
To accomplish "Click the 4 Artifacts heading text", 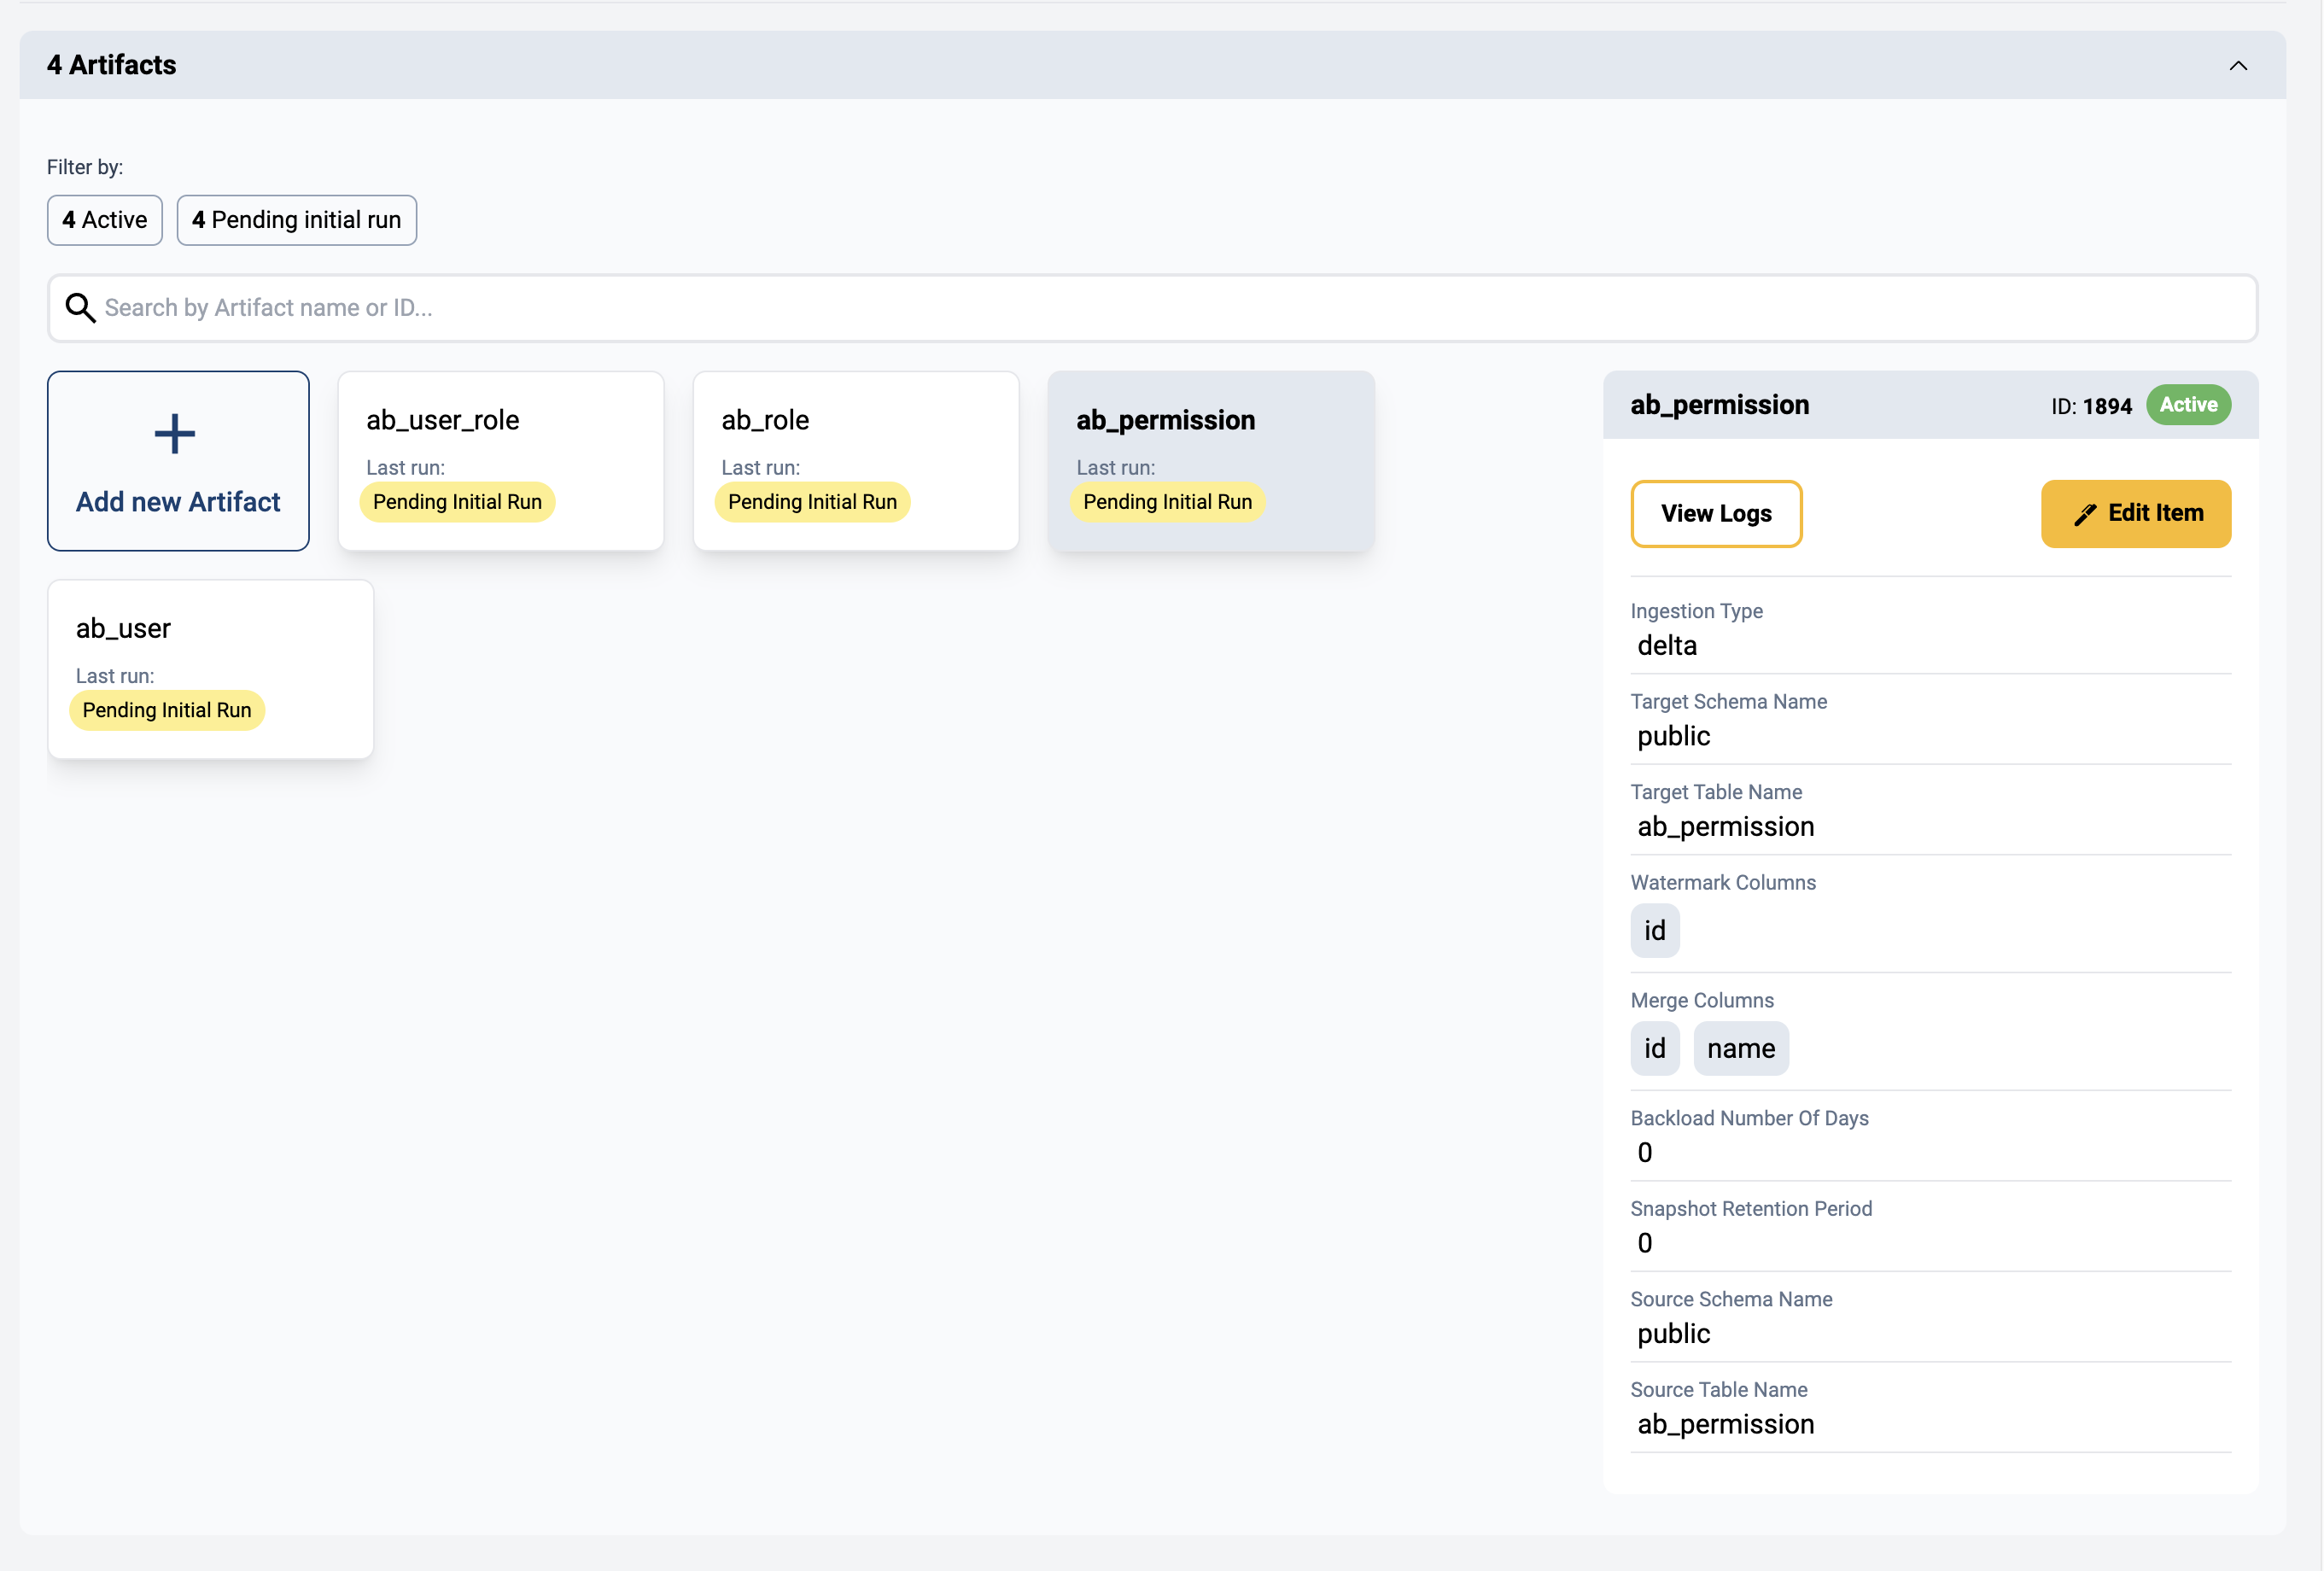I will (111, 65).
